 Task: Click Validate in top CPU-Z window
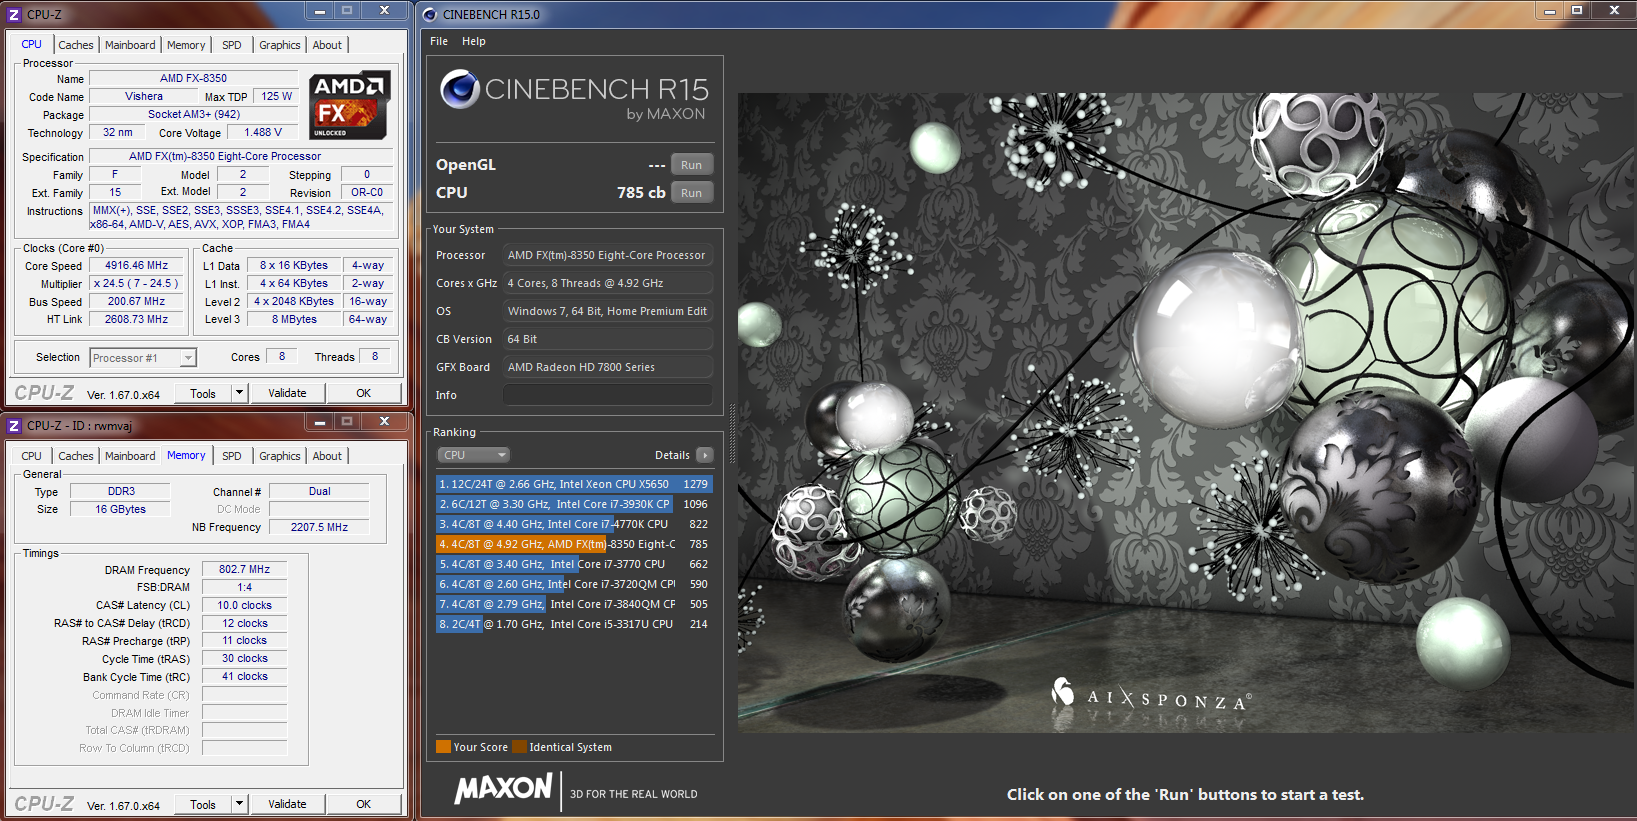click(287, 393)
